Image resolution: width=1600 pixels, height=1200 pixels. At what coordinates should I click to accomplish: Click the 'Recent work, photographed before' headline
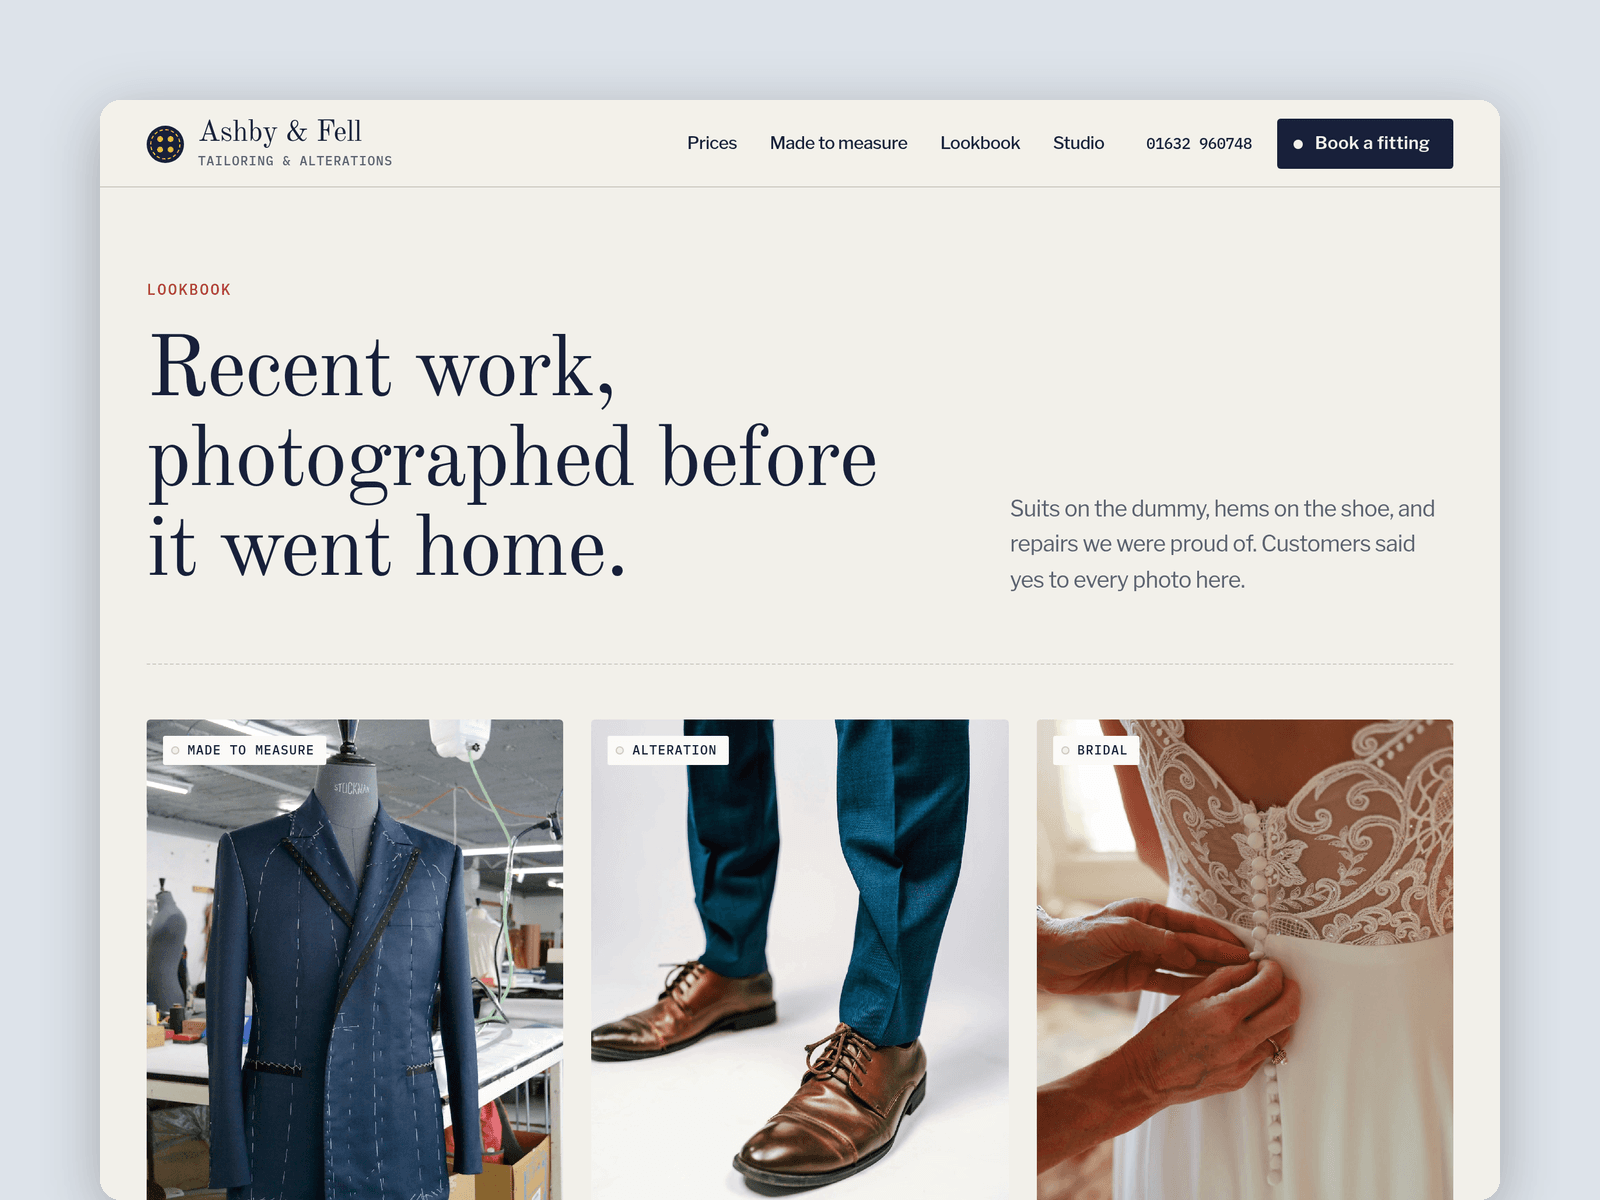point(513,456)
